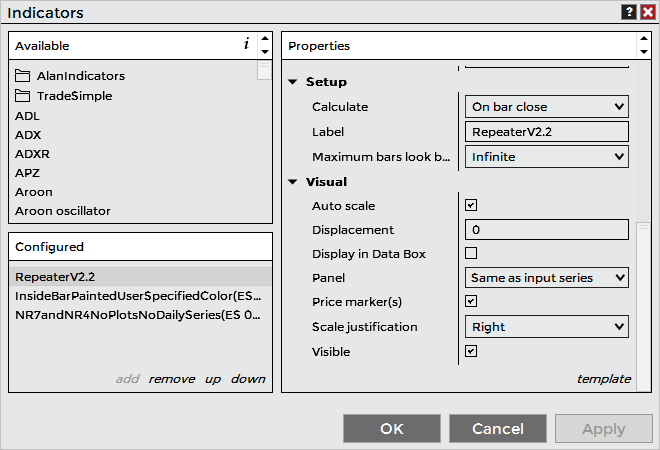Click the remove link

(173, 379)
